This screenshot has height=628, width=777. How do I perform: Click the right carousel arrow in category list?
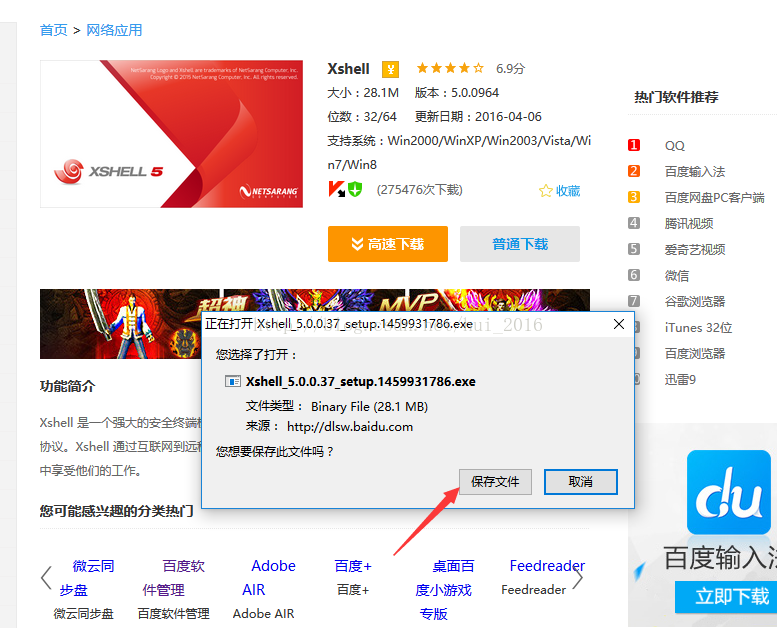[x=578, y=578]
